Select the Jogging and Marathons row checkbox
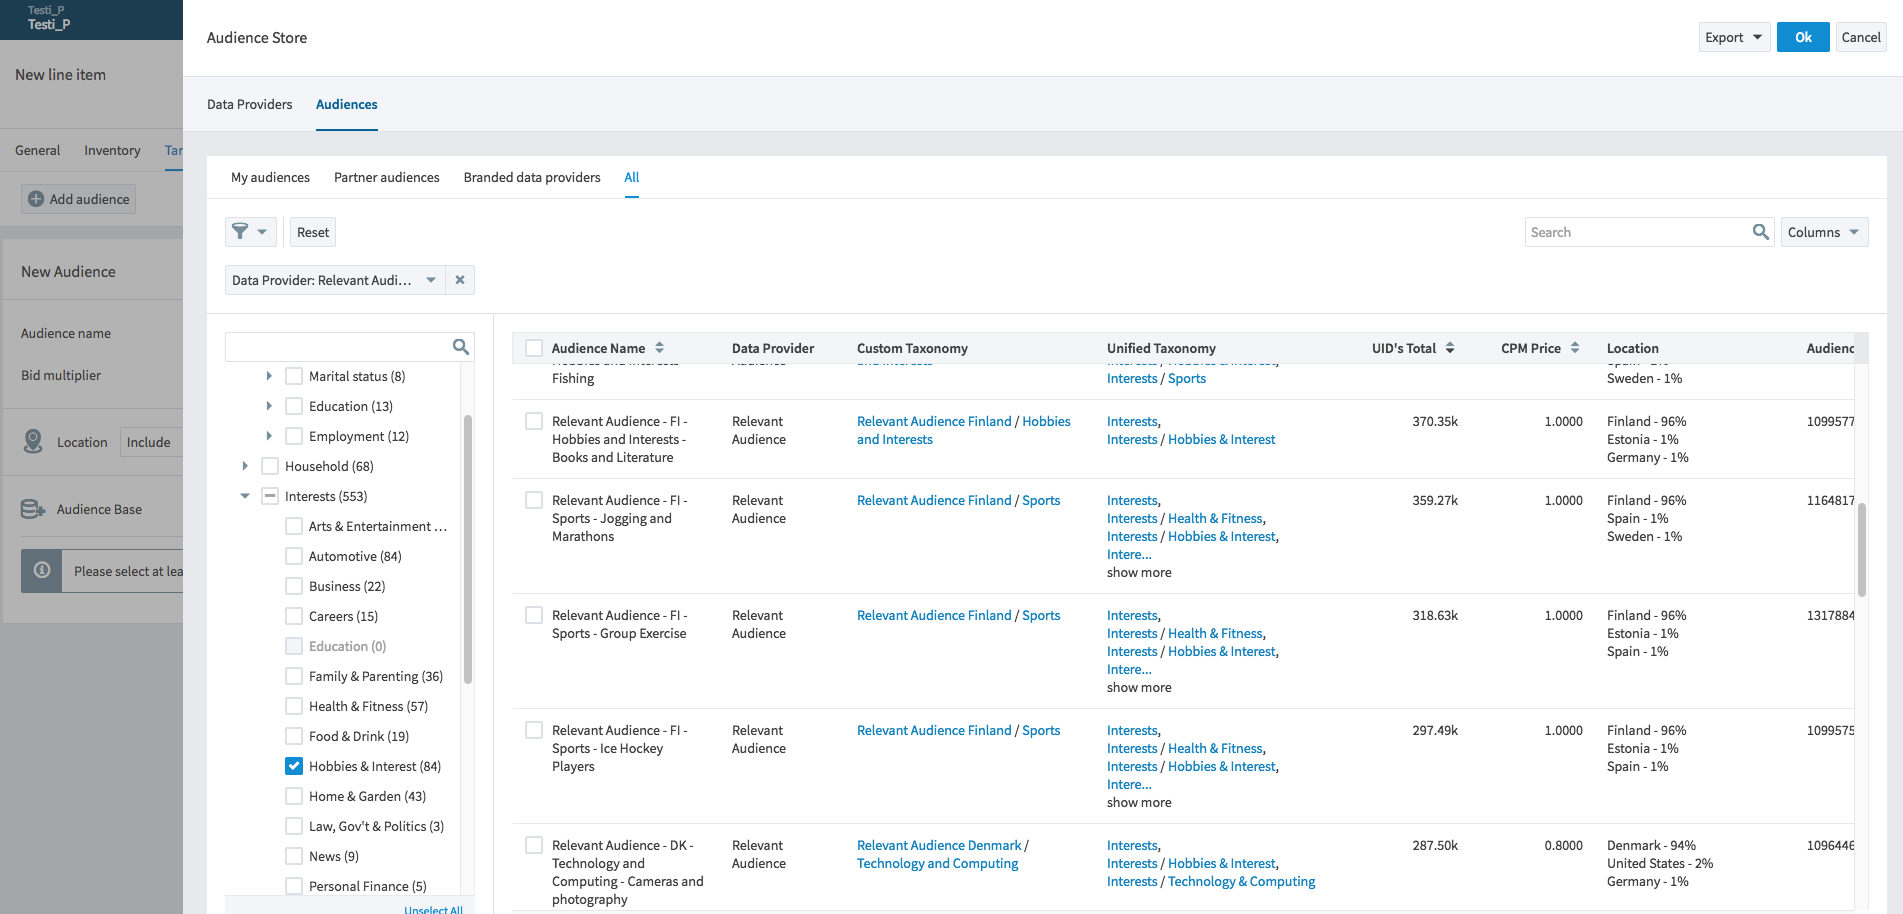The height and width of the screenshot is (914, 1903). coord(534,500)
